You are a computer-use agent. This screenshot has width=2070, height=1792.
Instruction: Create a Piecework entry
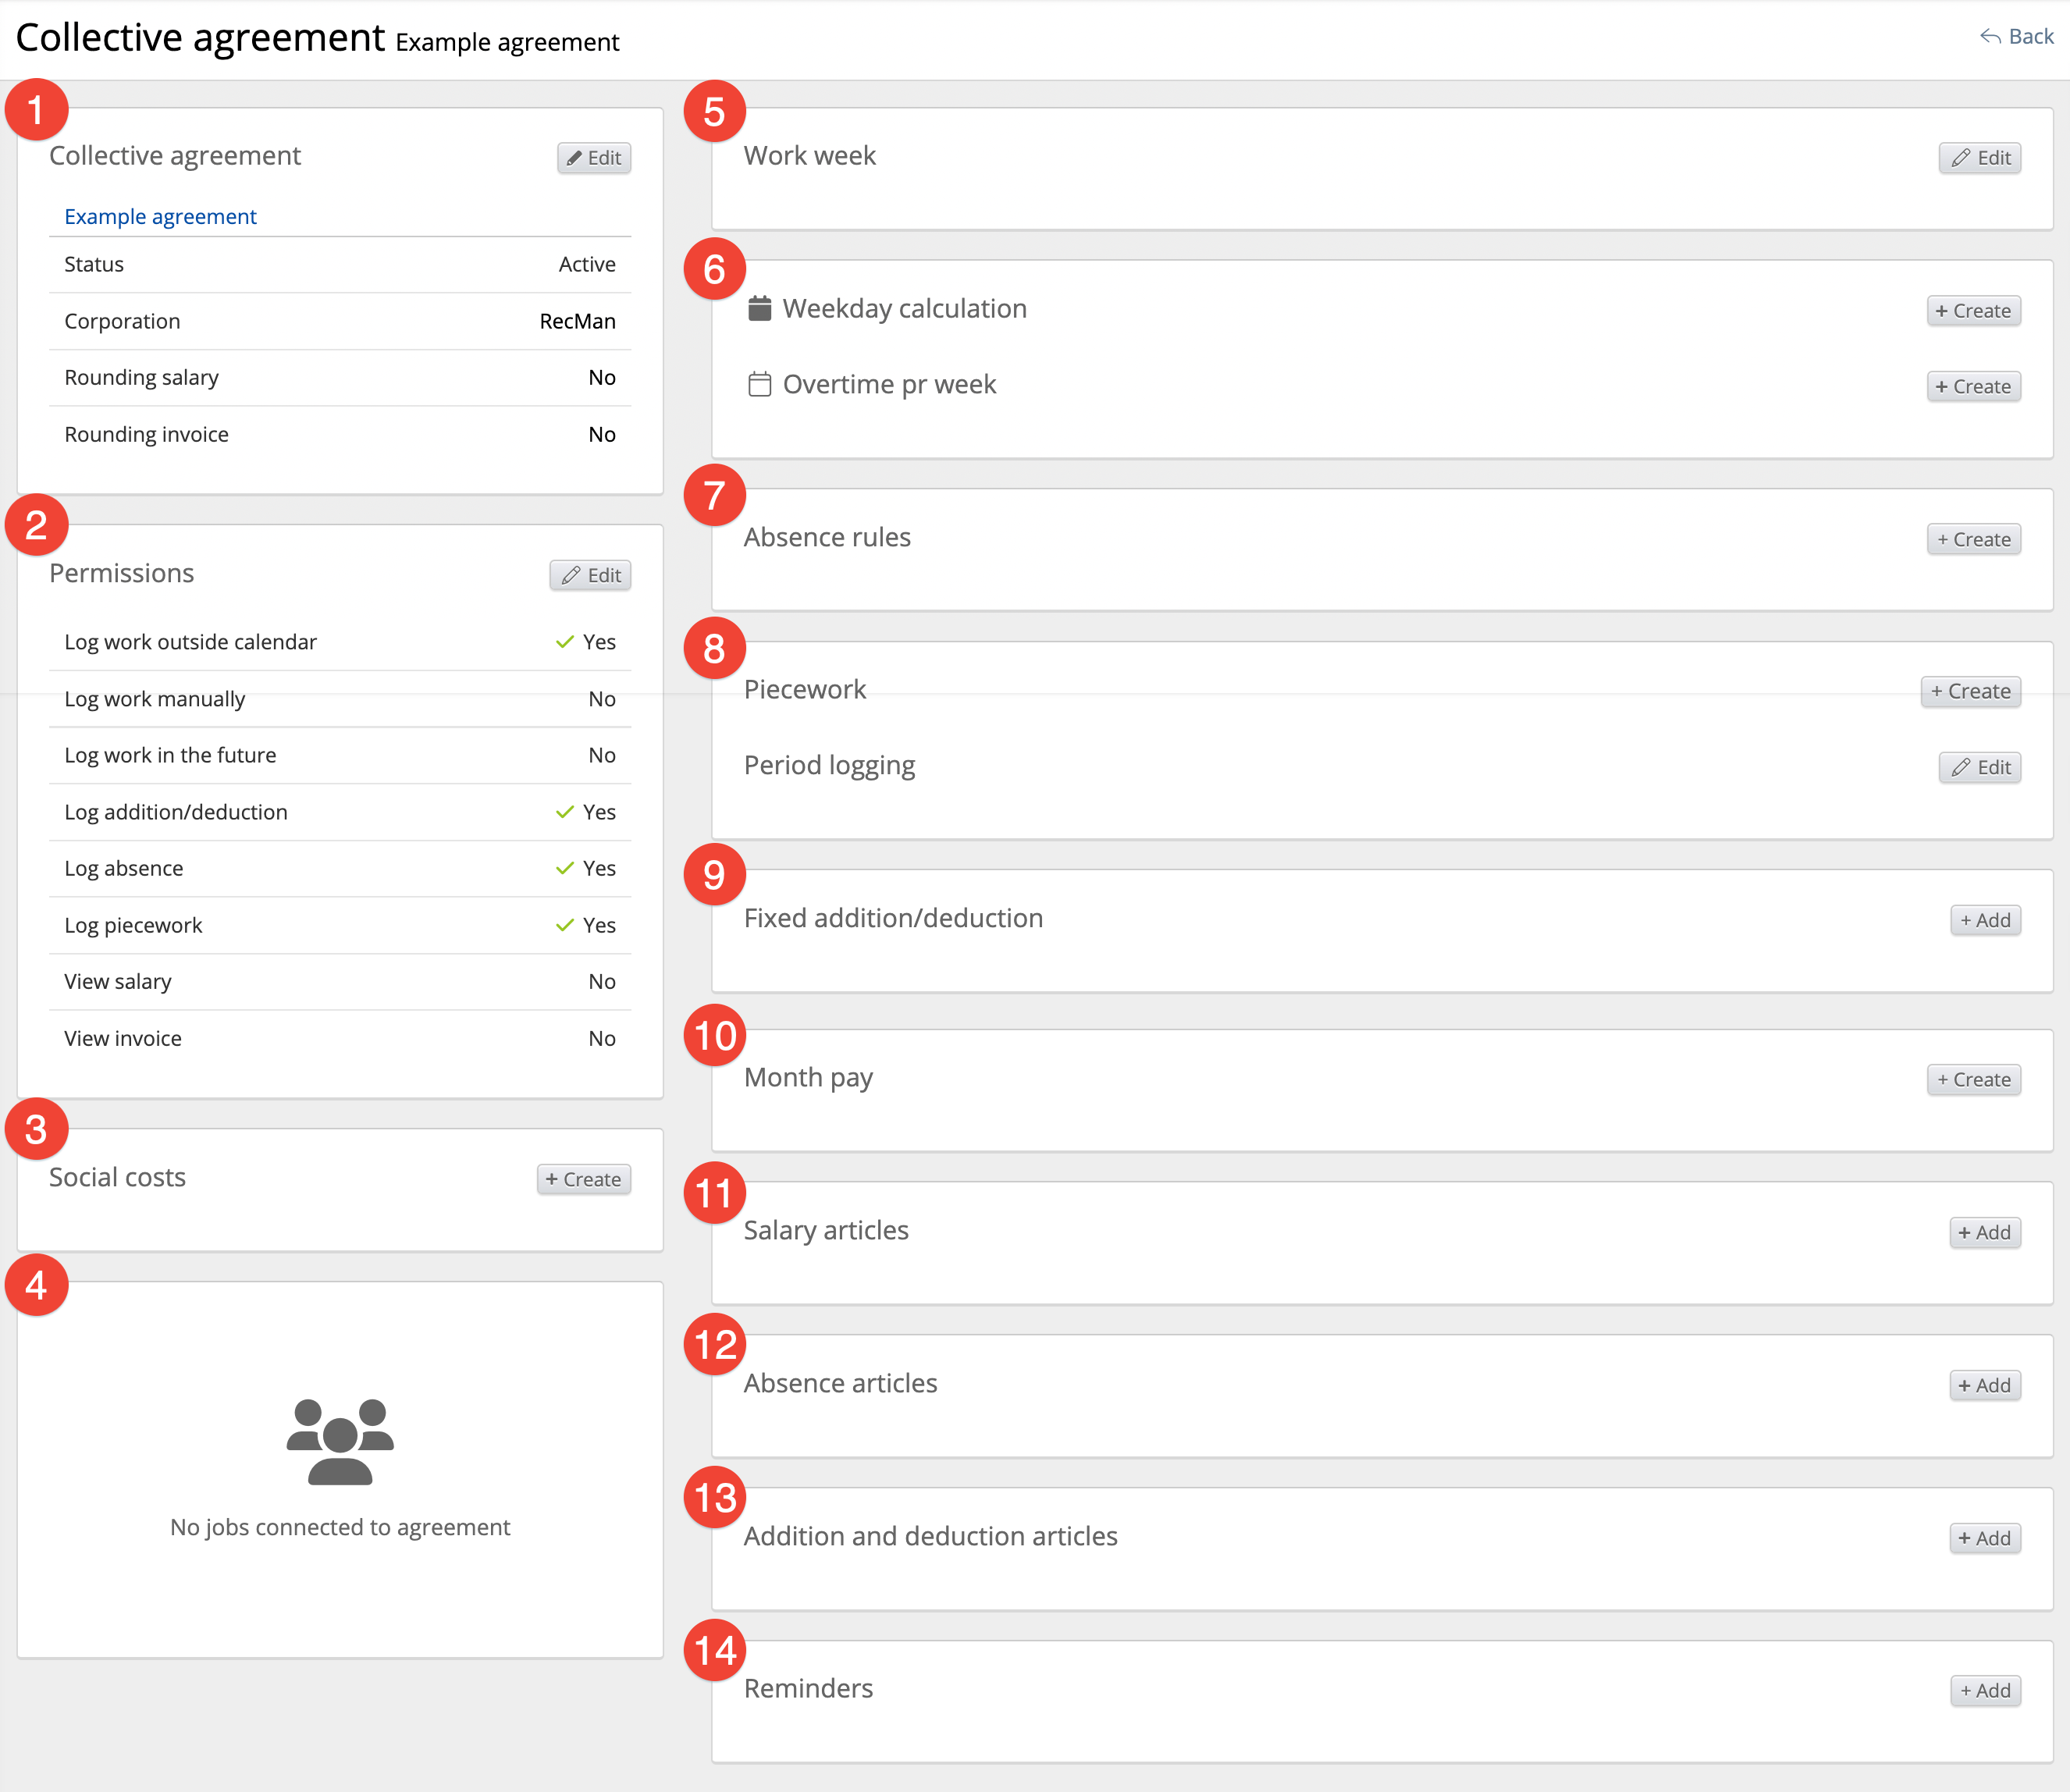[1970, 692]
